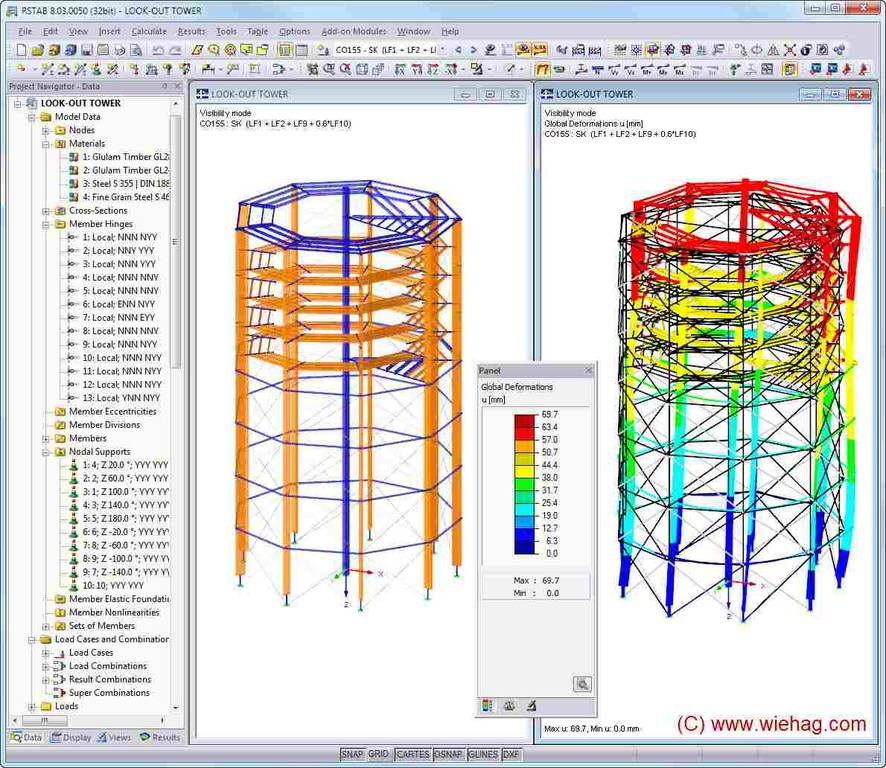
Task: Click the view in X direction icon
Action: pos(400,70)
